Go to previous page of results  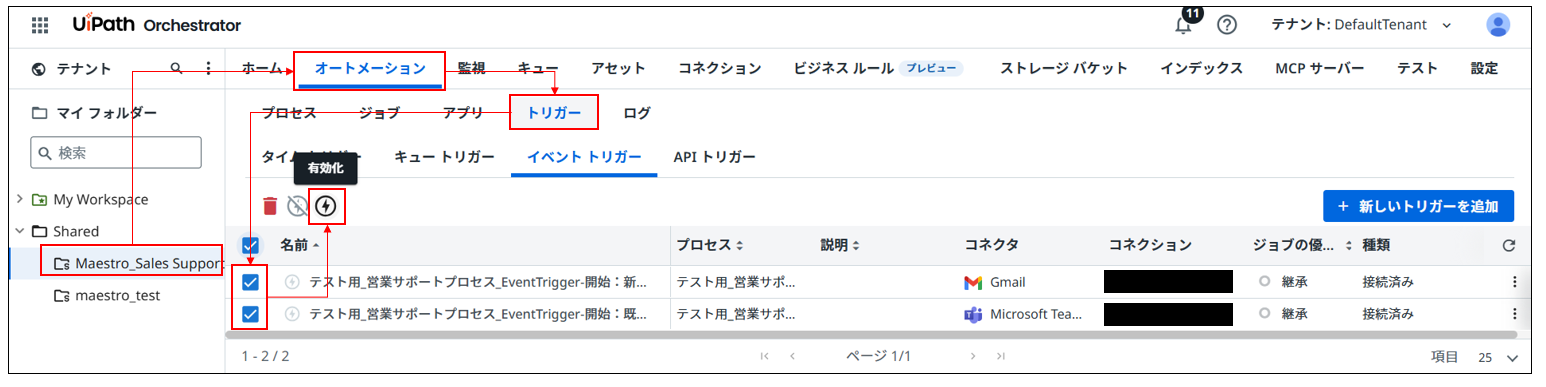(792, 355)
